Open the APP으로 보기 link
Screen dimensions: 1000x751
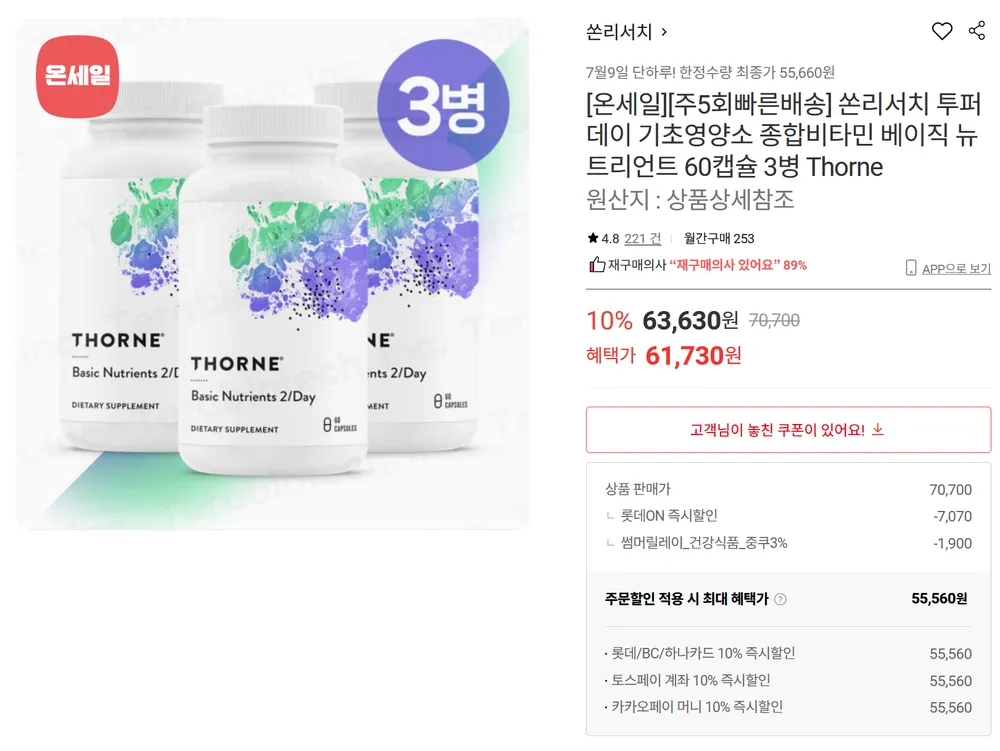click(x=956, y=269)
